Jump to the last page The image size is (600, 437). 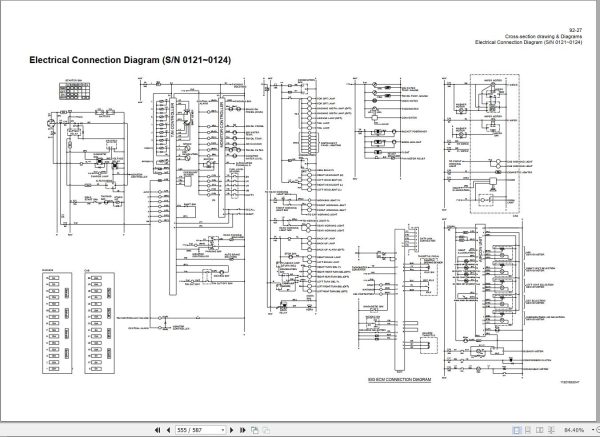242,430
